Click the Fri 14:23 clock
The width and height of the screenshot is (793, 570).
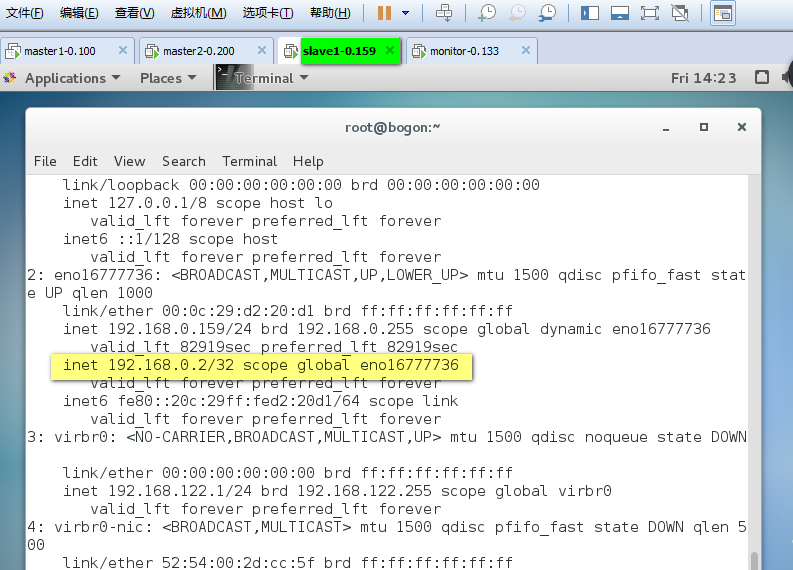click(x=703, y=78)
